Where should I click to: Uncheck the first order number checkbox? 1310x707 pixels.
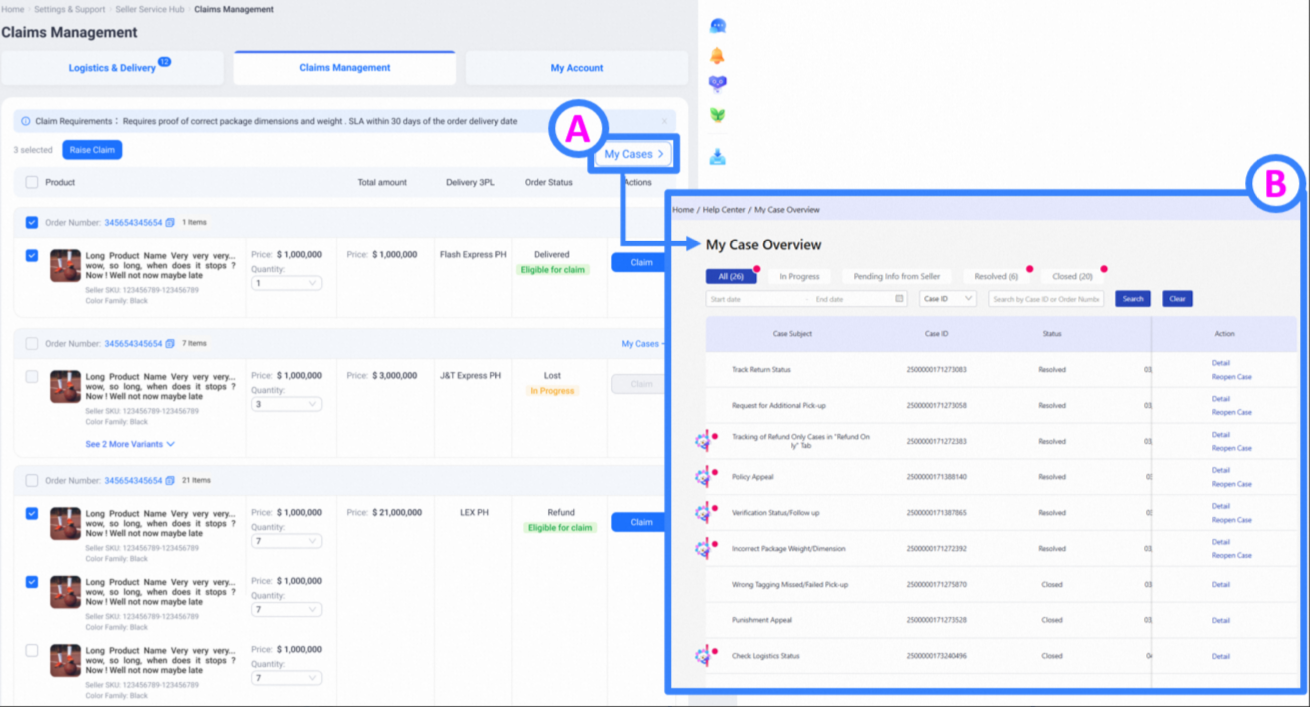[x=32, y=223]
